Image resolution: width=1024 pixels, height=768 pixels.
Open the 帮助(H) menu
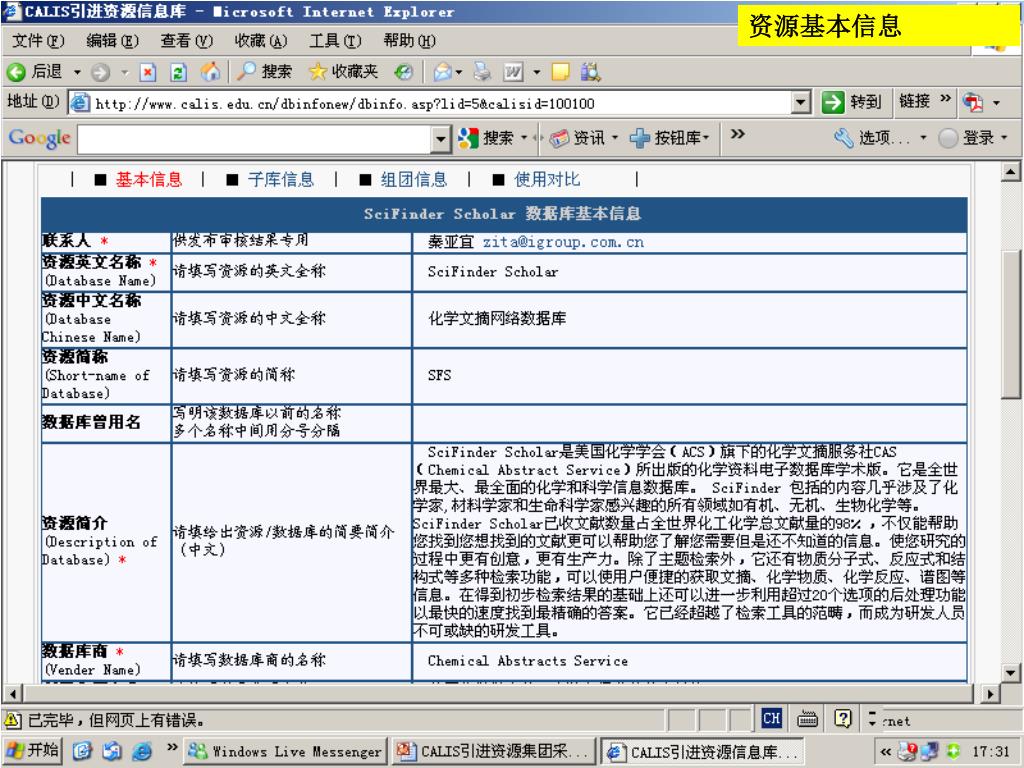[409, 40]
